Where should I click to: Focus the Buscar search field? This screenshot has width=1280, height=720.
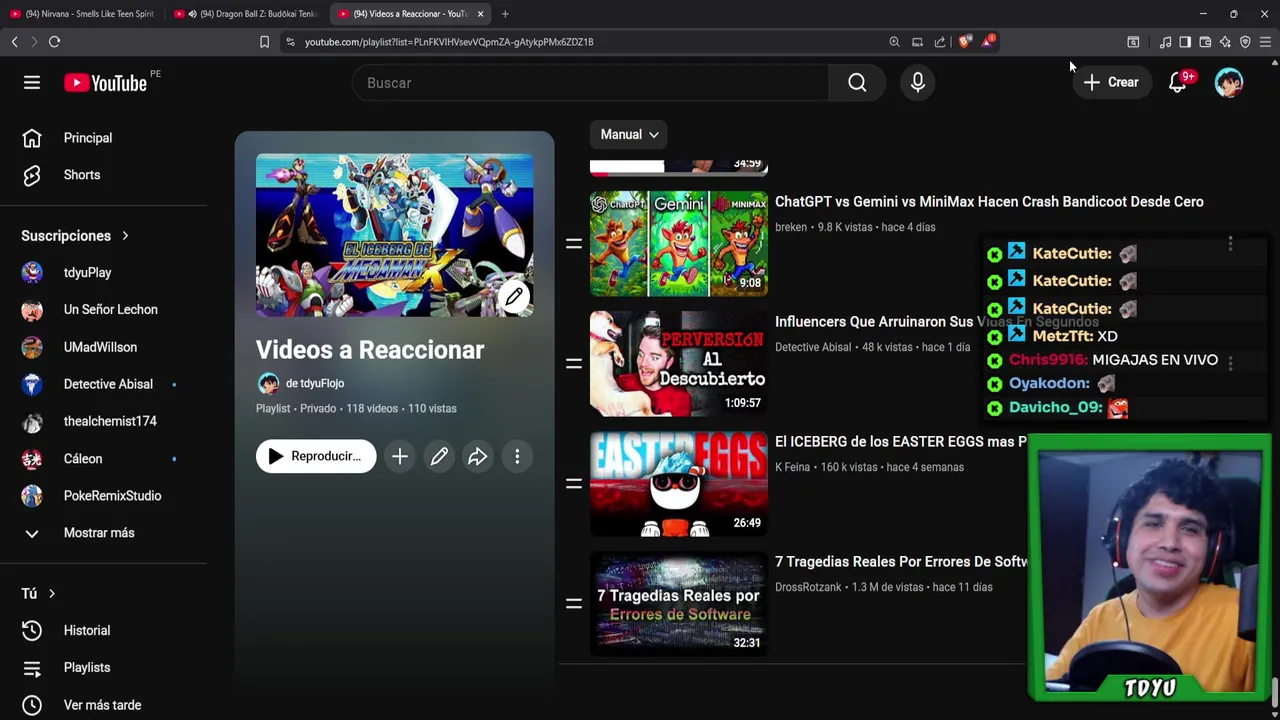click(x=590, y=83)
